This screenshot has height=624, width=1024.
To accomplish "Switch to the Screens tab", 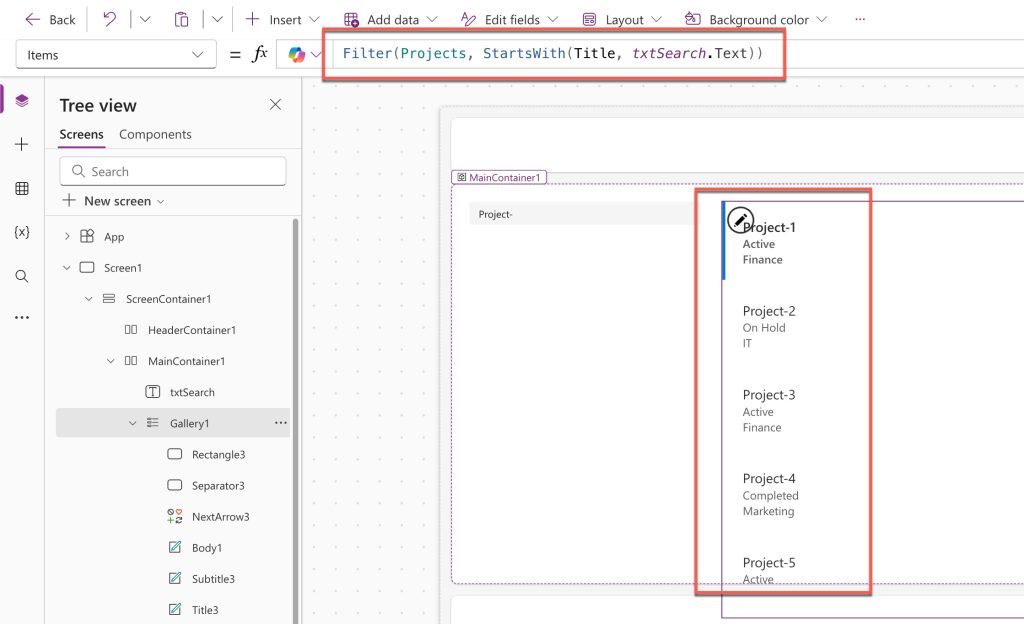I will point(82,134).
